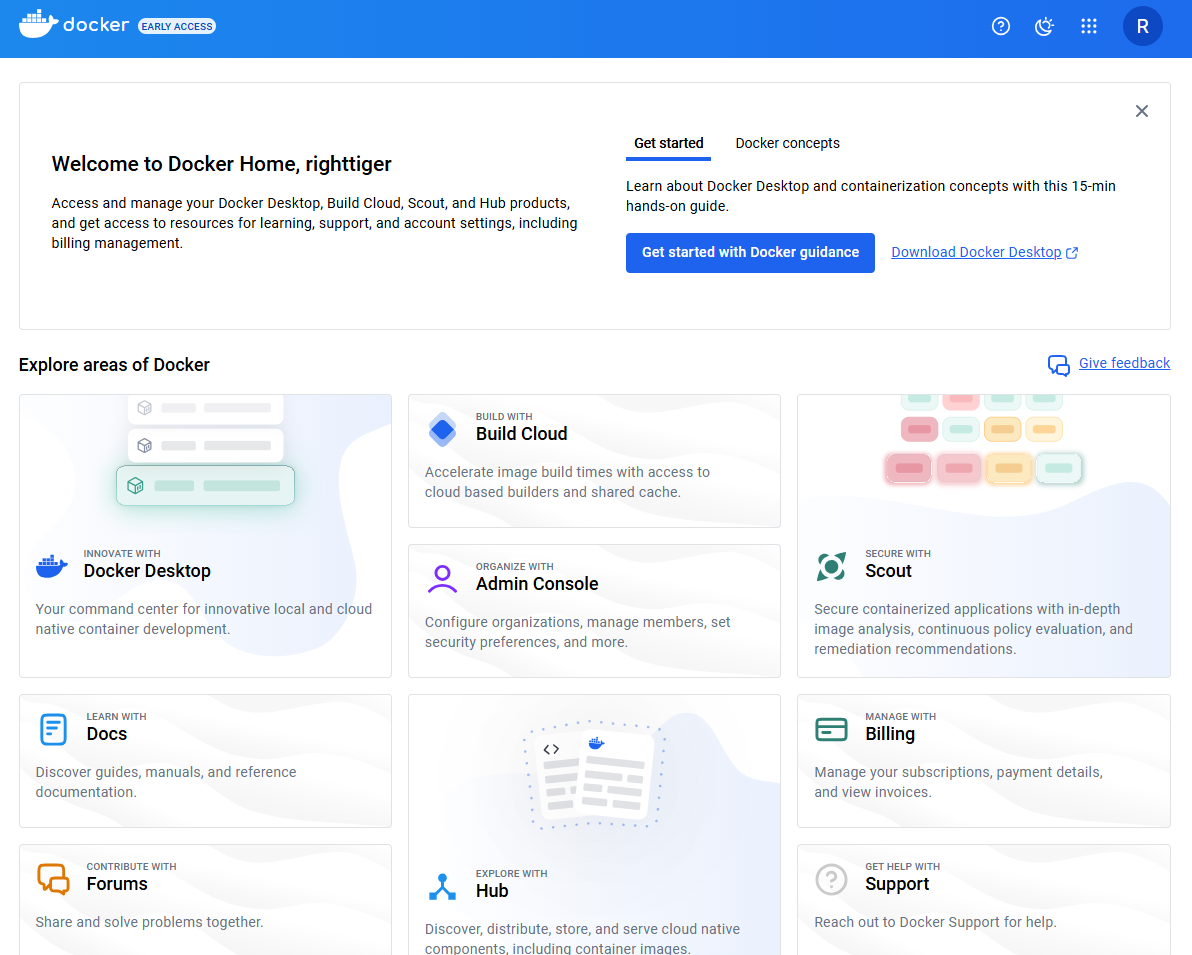
Task: Click 'EXPLORE WITH' label
Action: coord(512,874)
